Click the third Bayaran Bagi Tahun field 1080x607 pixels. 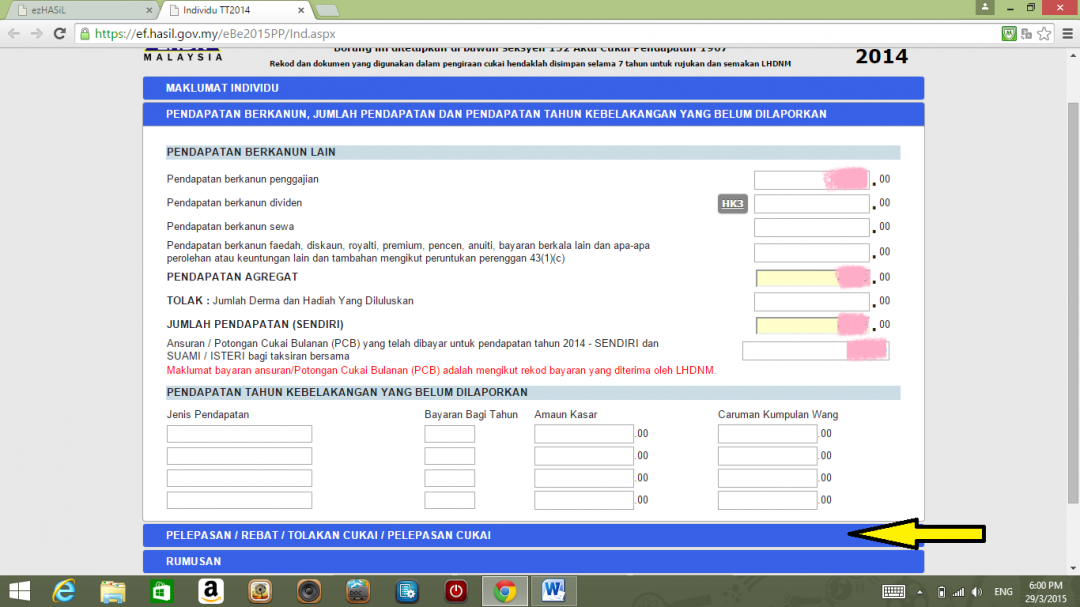coord(449,477)
